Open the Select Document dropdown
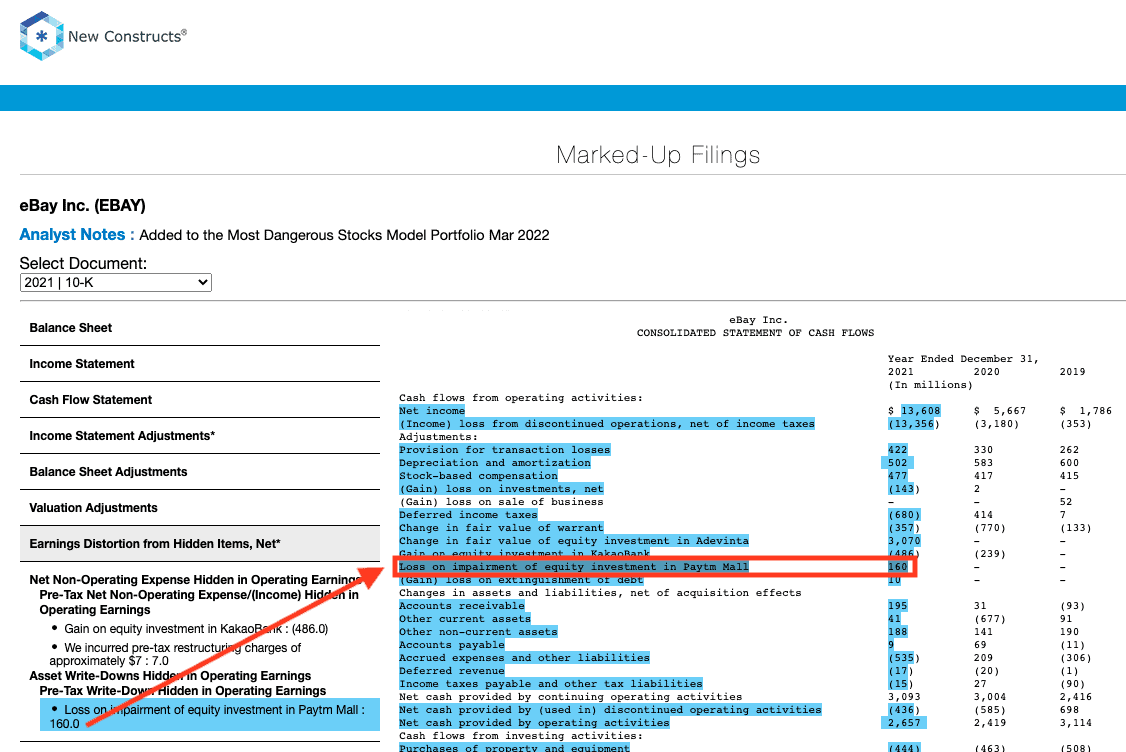1126x752 pixels. tap(116, 283)
